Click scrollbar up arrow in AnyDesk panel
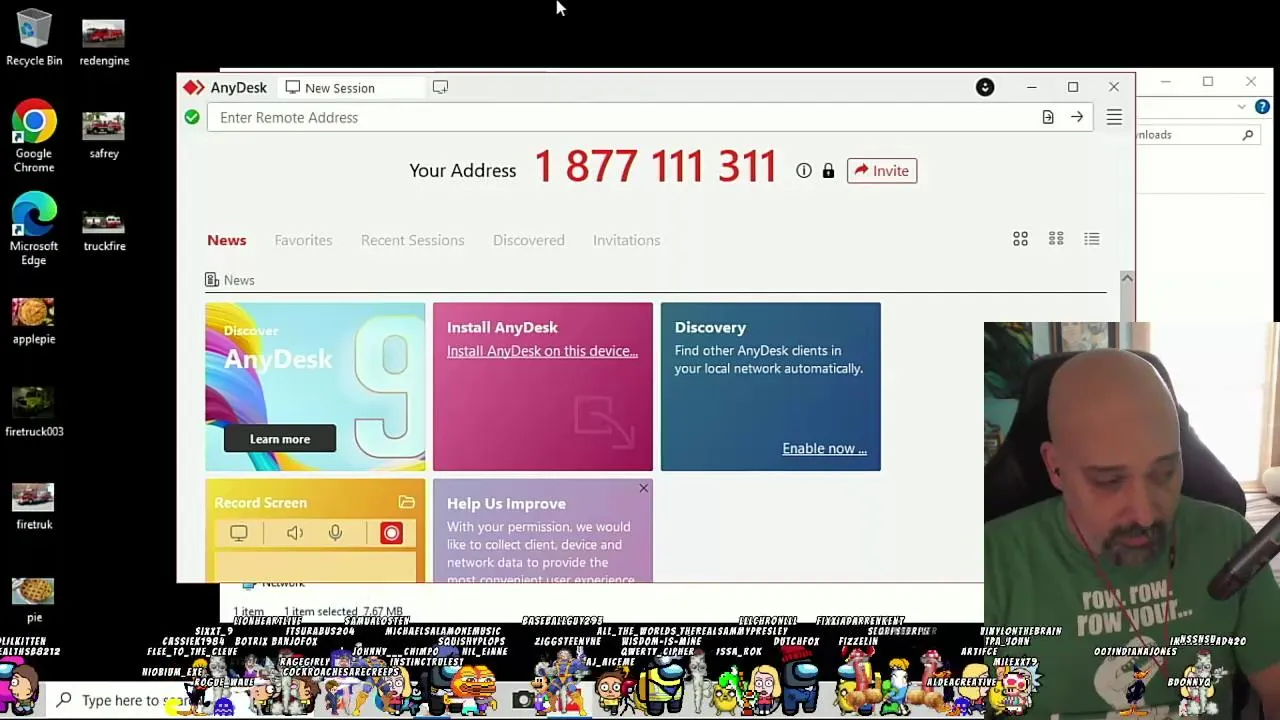Image resolution: width=1280 pixels, height=720 pixels. (x=1127, y=278)
